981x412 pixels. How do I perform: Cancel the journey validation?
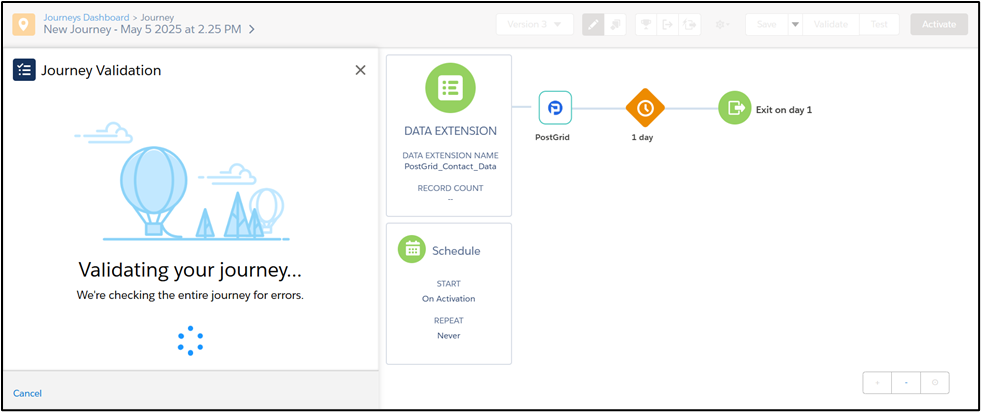coord(28,393)
